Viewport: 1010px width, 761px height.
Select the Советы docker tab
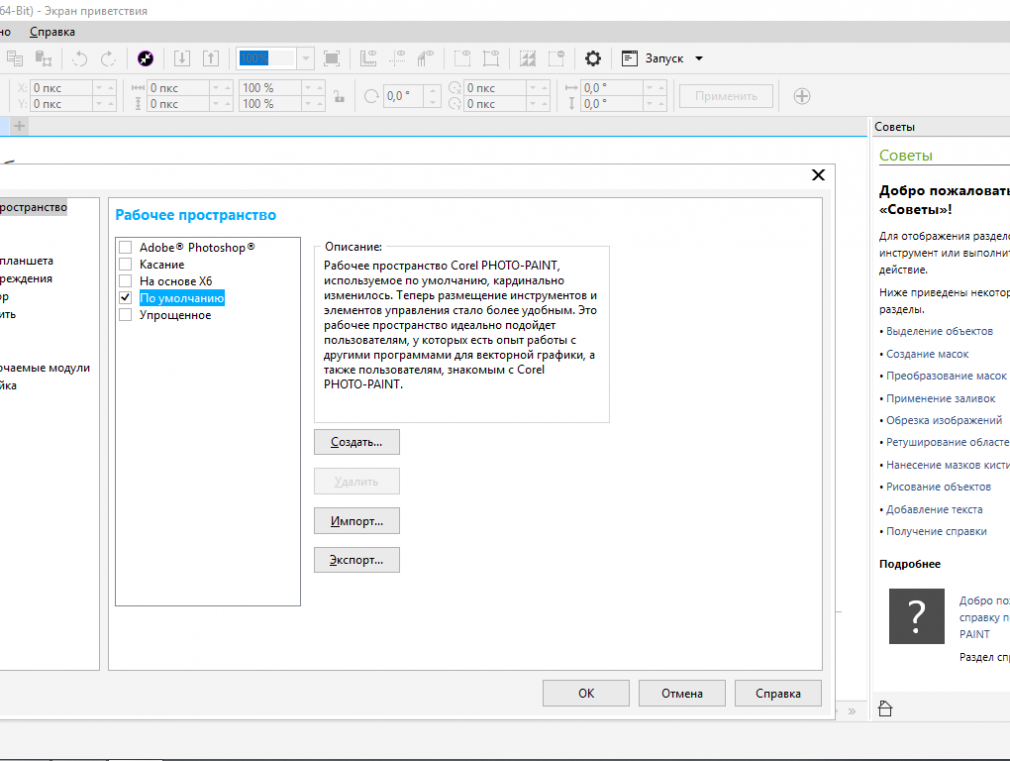[x=894, y=127]
